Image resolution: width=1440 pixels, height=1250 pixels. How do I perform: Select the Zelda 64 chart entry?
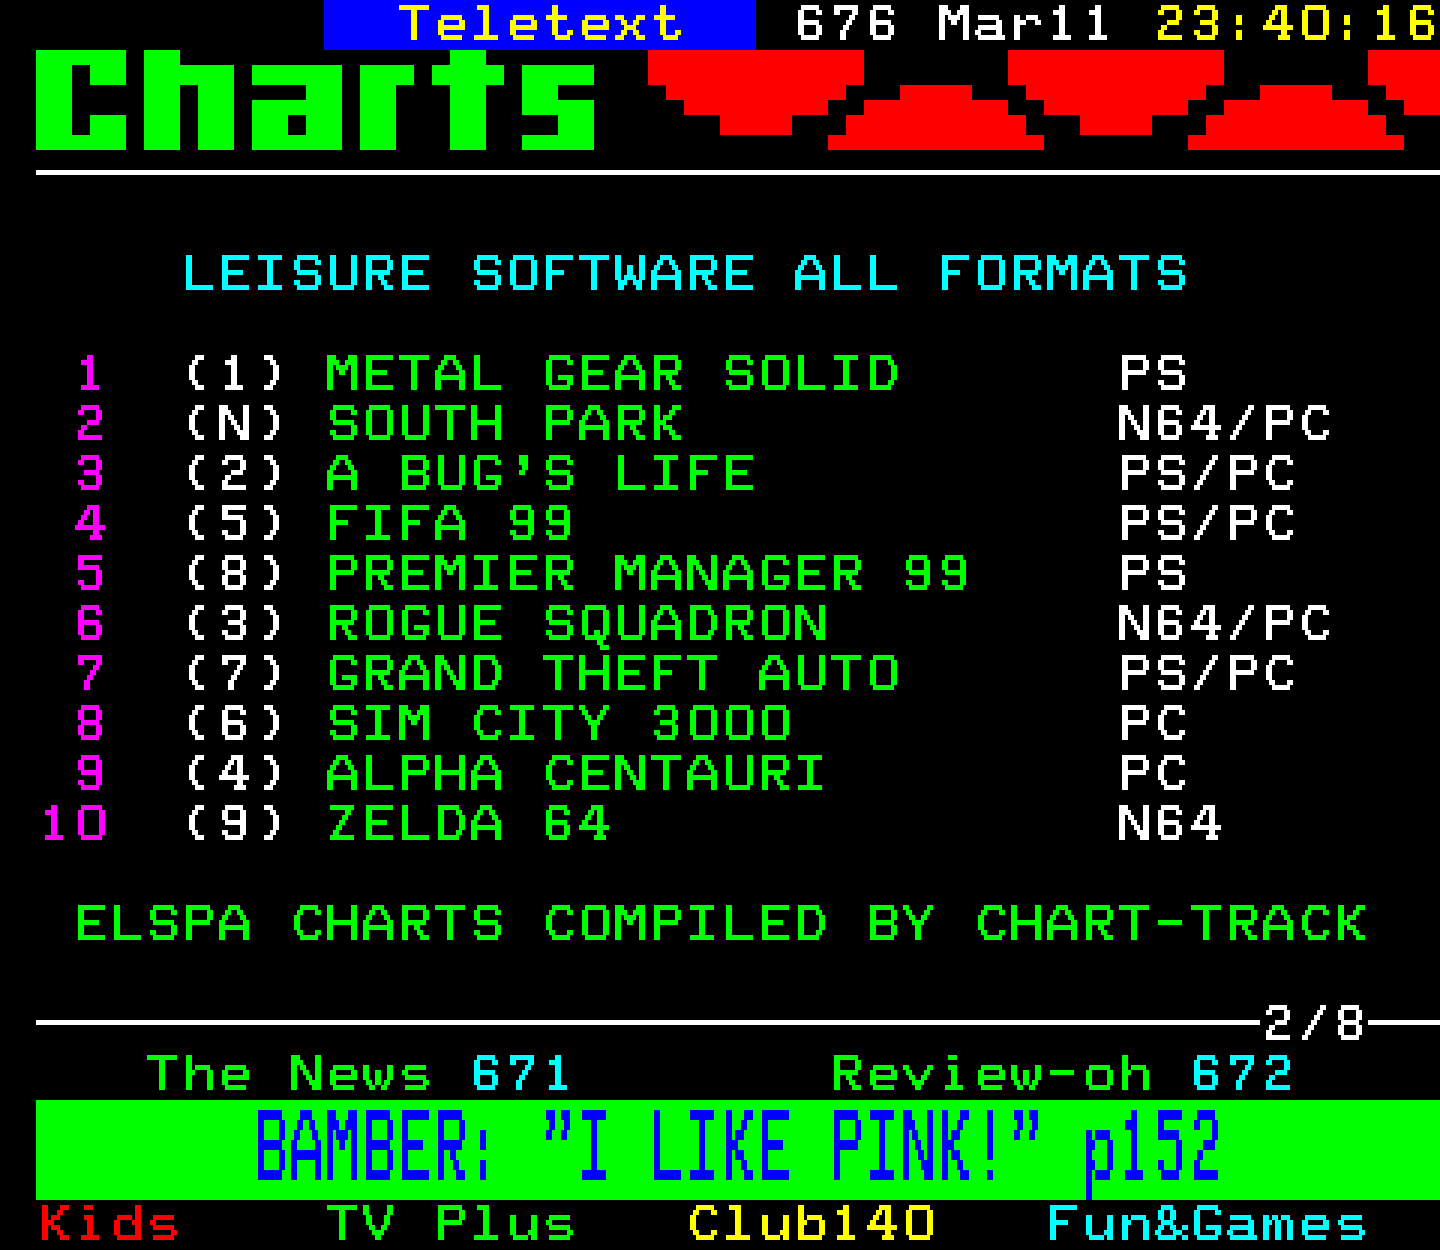coord(468,824)
